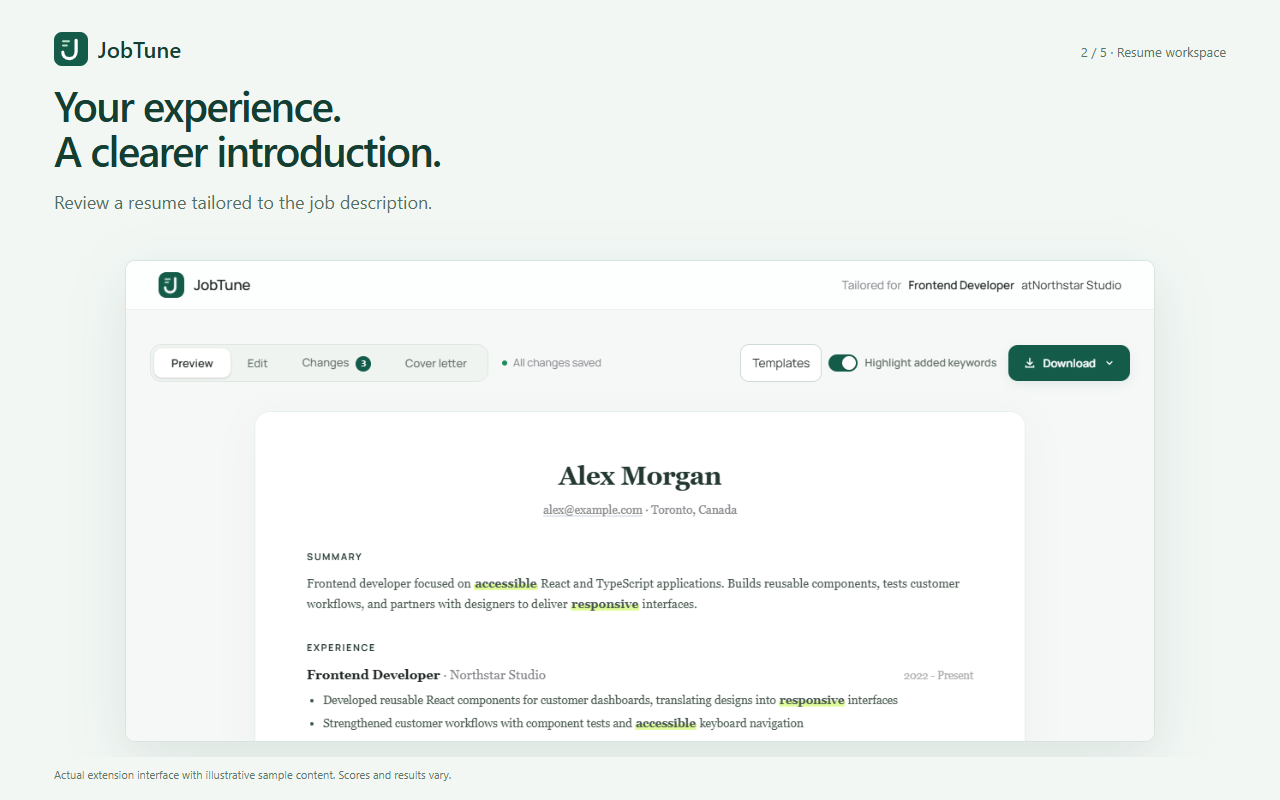Click the Download button
Image resolution: width=1280 pixels, height=800 pixels.
(x=1069, y=363)
